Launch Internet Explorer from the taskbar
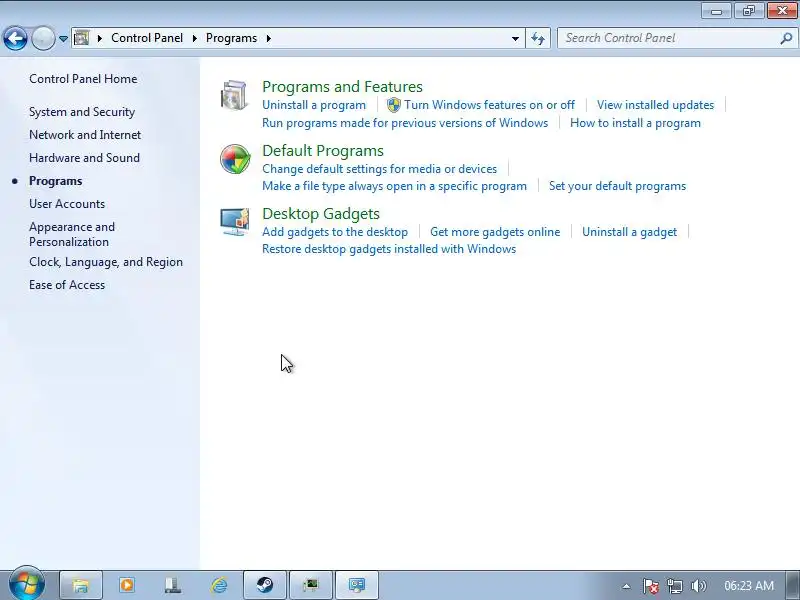Viewport: 800px width, 600px height. [219, 585]
